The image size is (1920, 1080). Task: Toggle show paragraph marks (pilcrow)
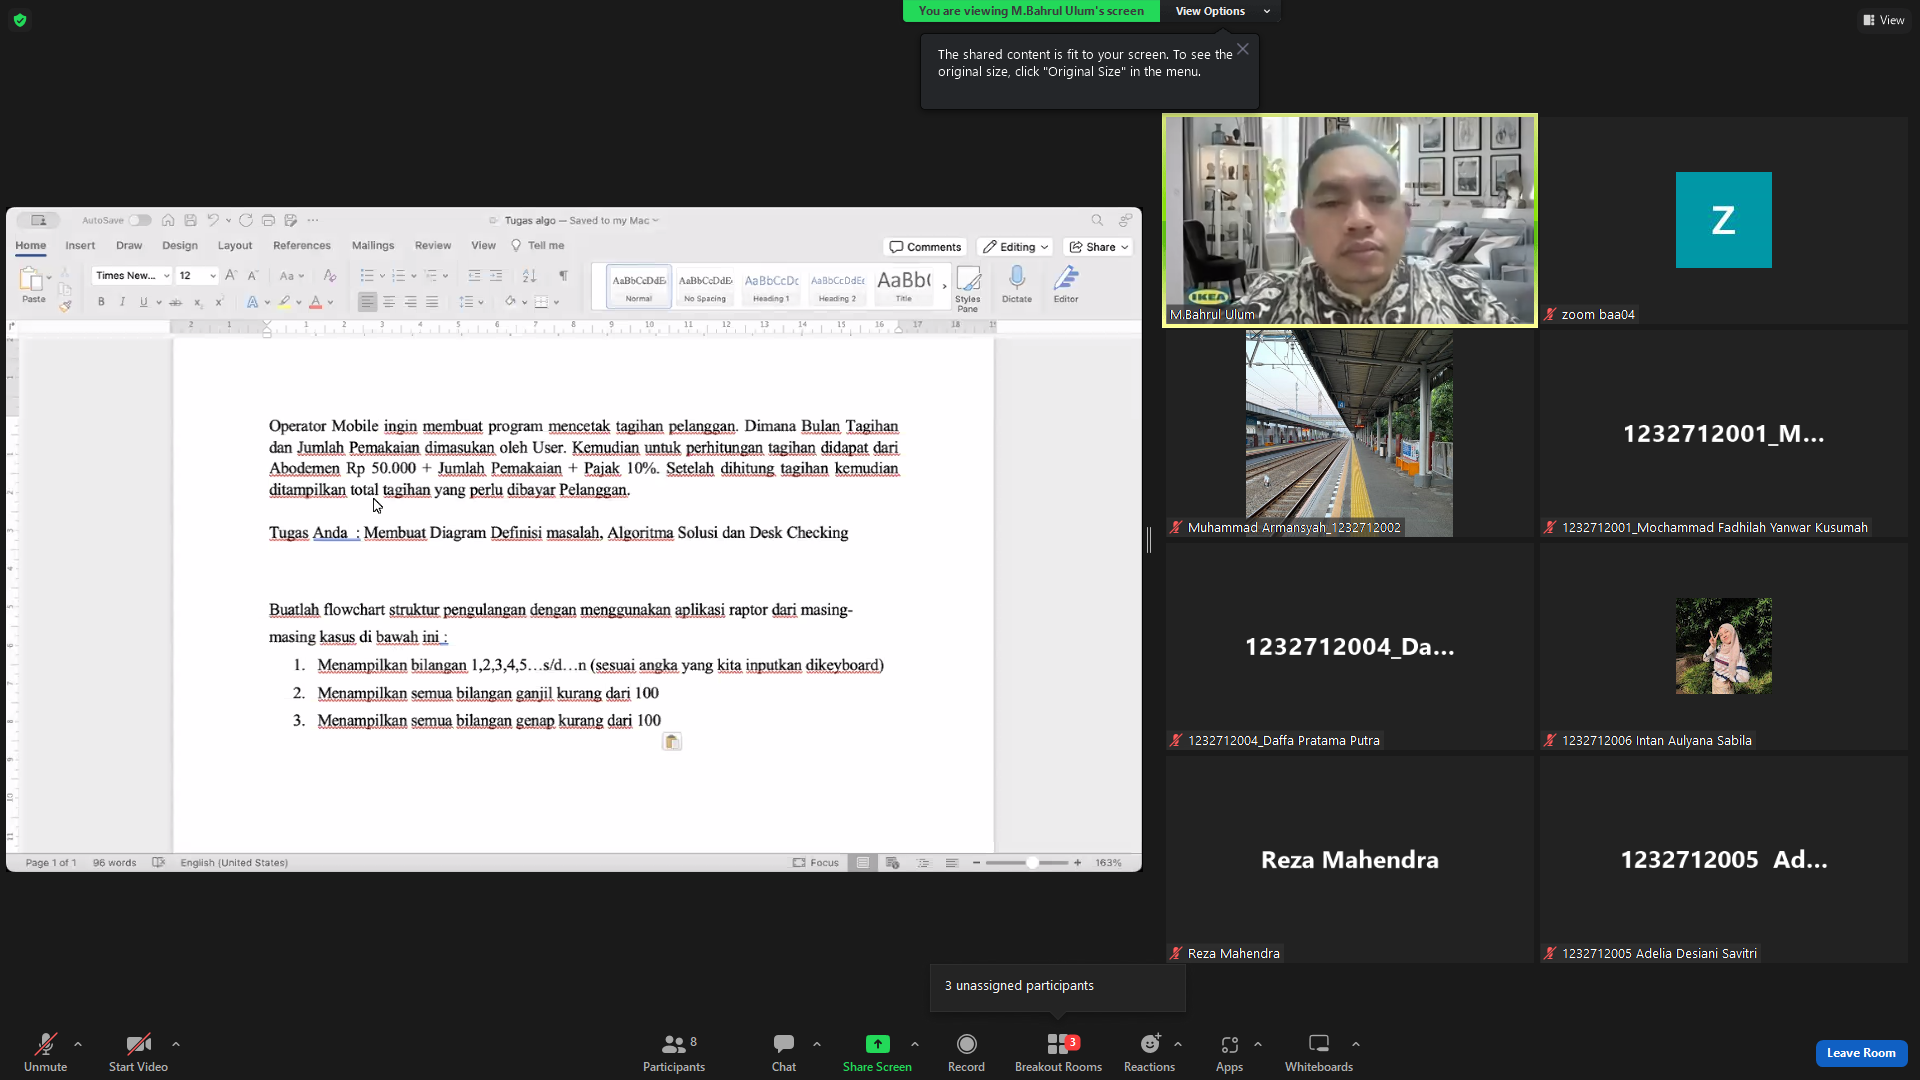563,276
